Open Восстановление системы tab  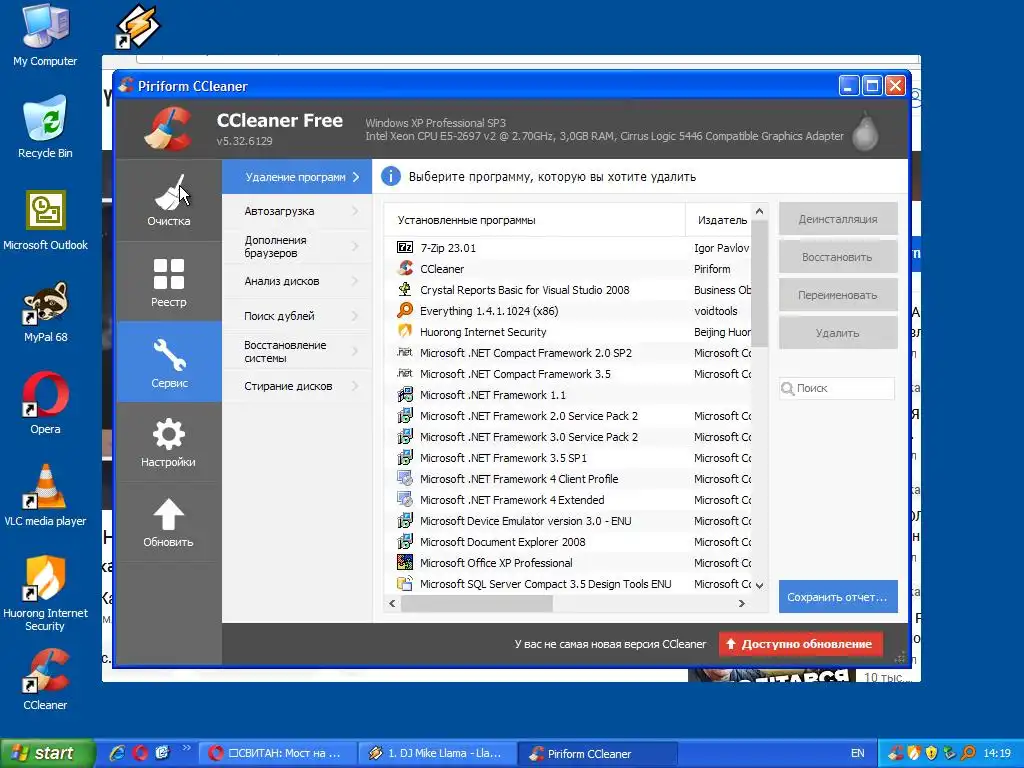point(296,351)
